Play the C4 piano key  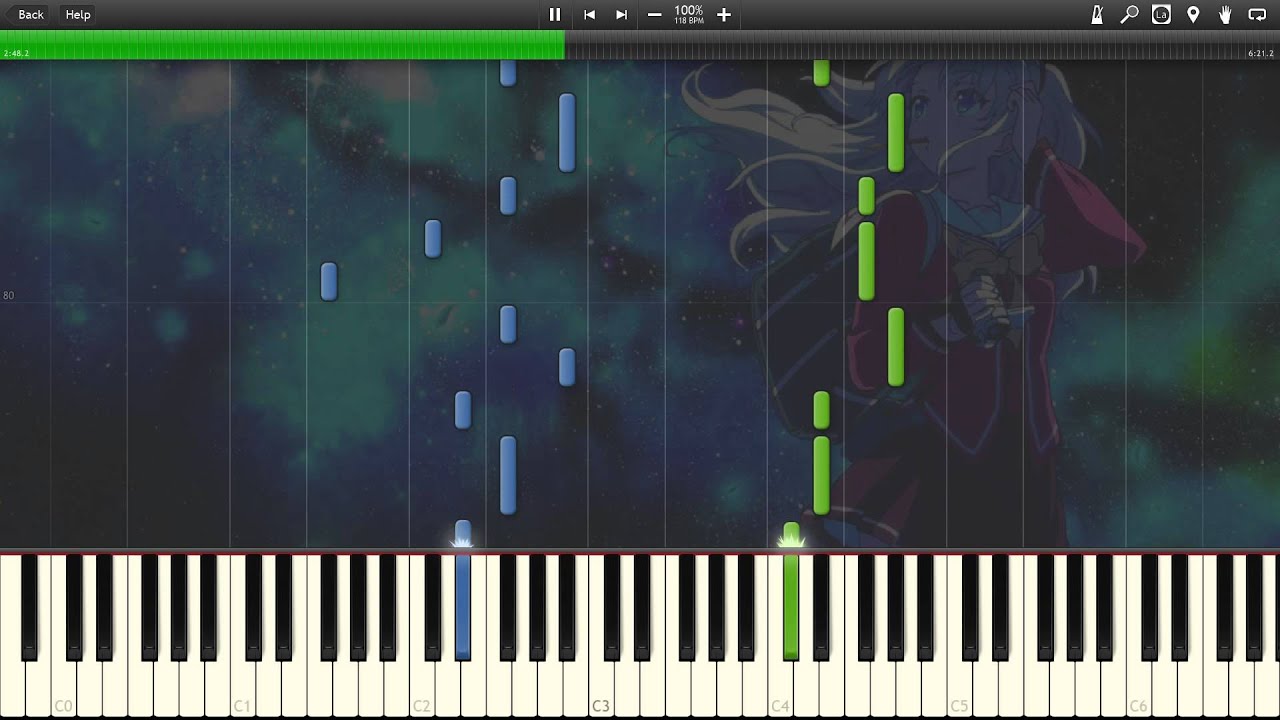pyautogui.click(x=779, y=690)
